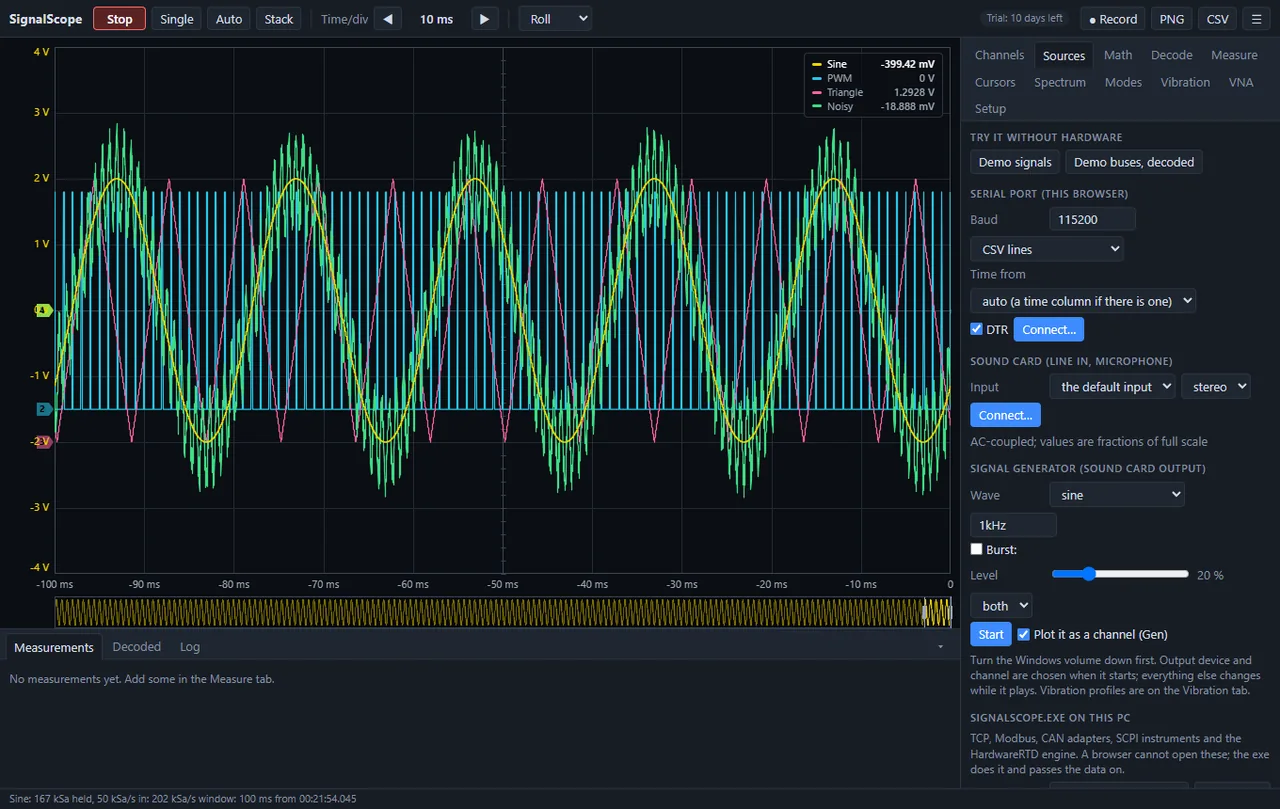Uncheck Plot it as a channel (Gen)

1023,634
